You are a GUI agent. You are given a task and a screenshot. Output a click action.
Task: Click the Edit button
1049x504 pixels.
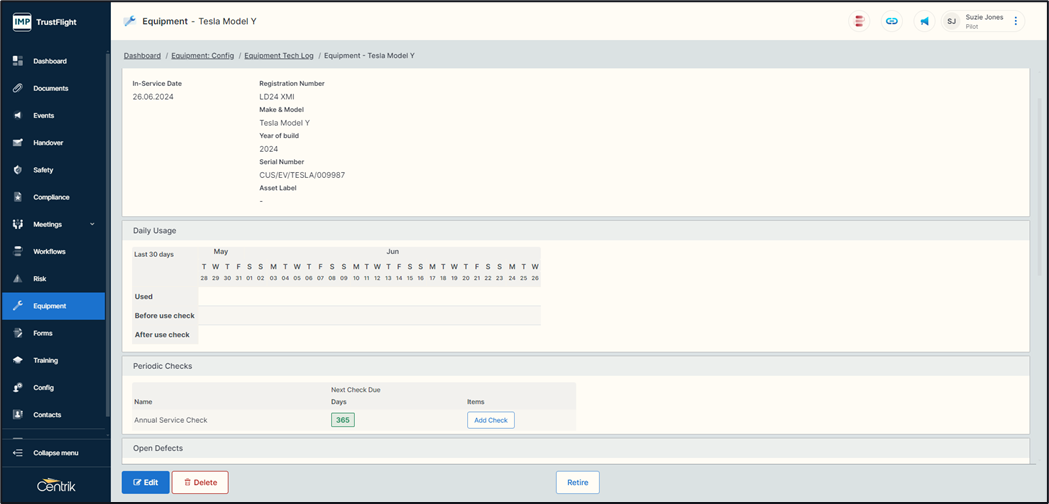[x=145, y=483]
